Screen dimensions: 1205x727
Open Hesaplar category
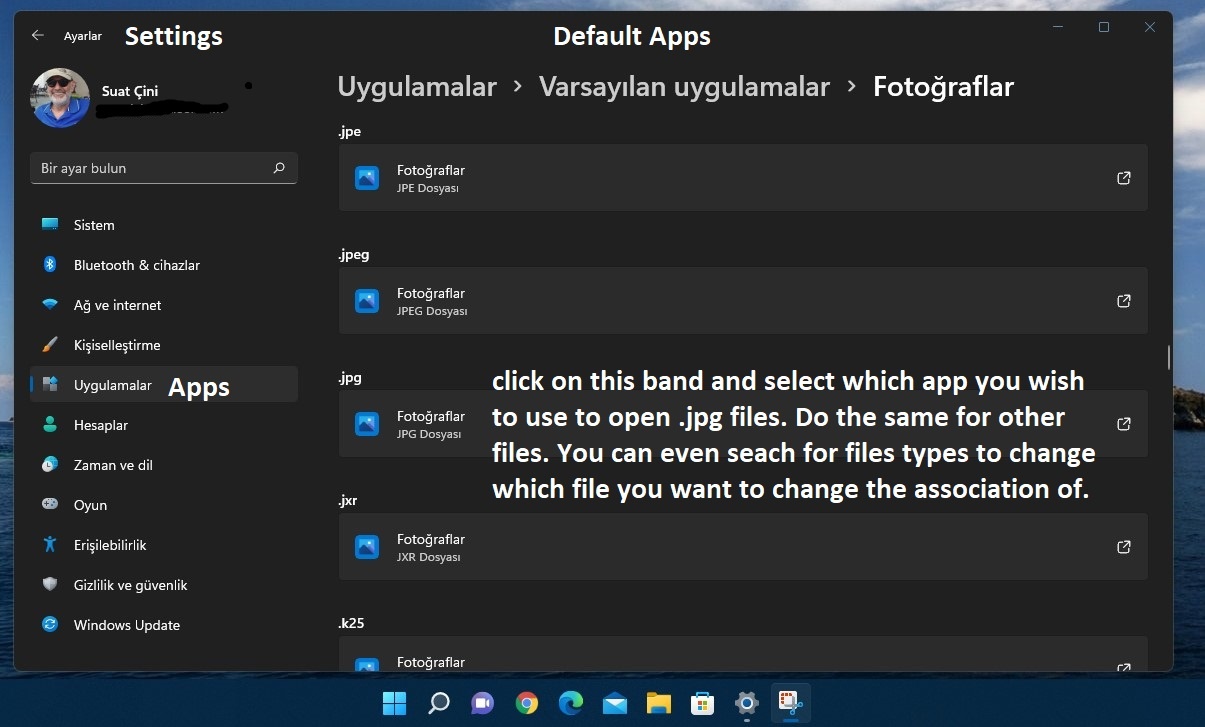(x=164, y=425)
